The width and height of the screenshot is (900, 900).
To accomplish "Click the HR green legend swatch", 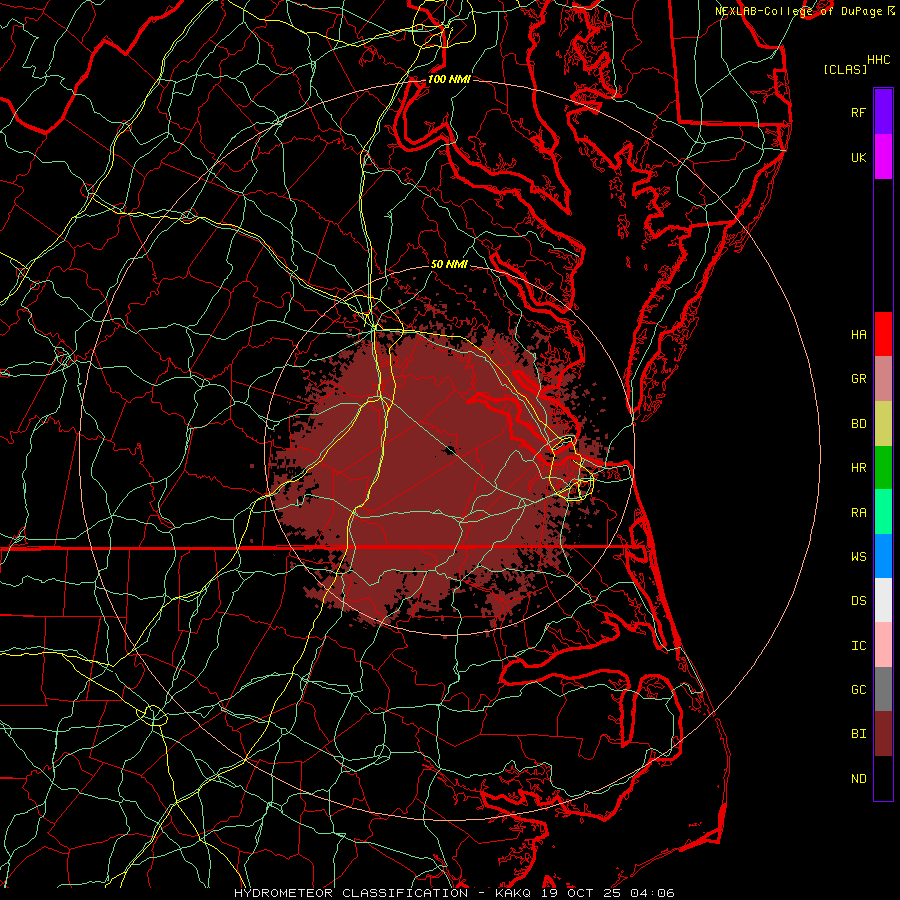I will tap(883, 468).
